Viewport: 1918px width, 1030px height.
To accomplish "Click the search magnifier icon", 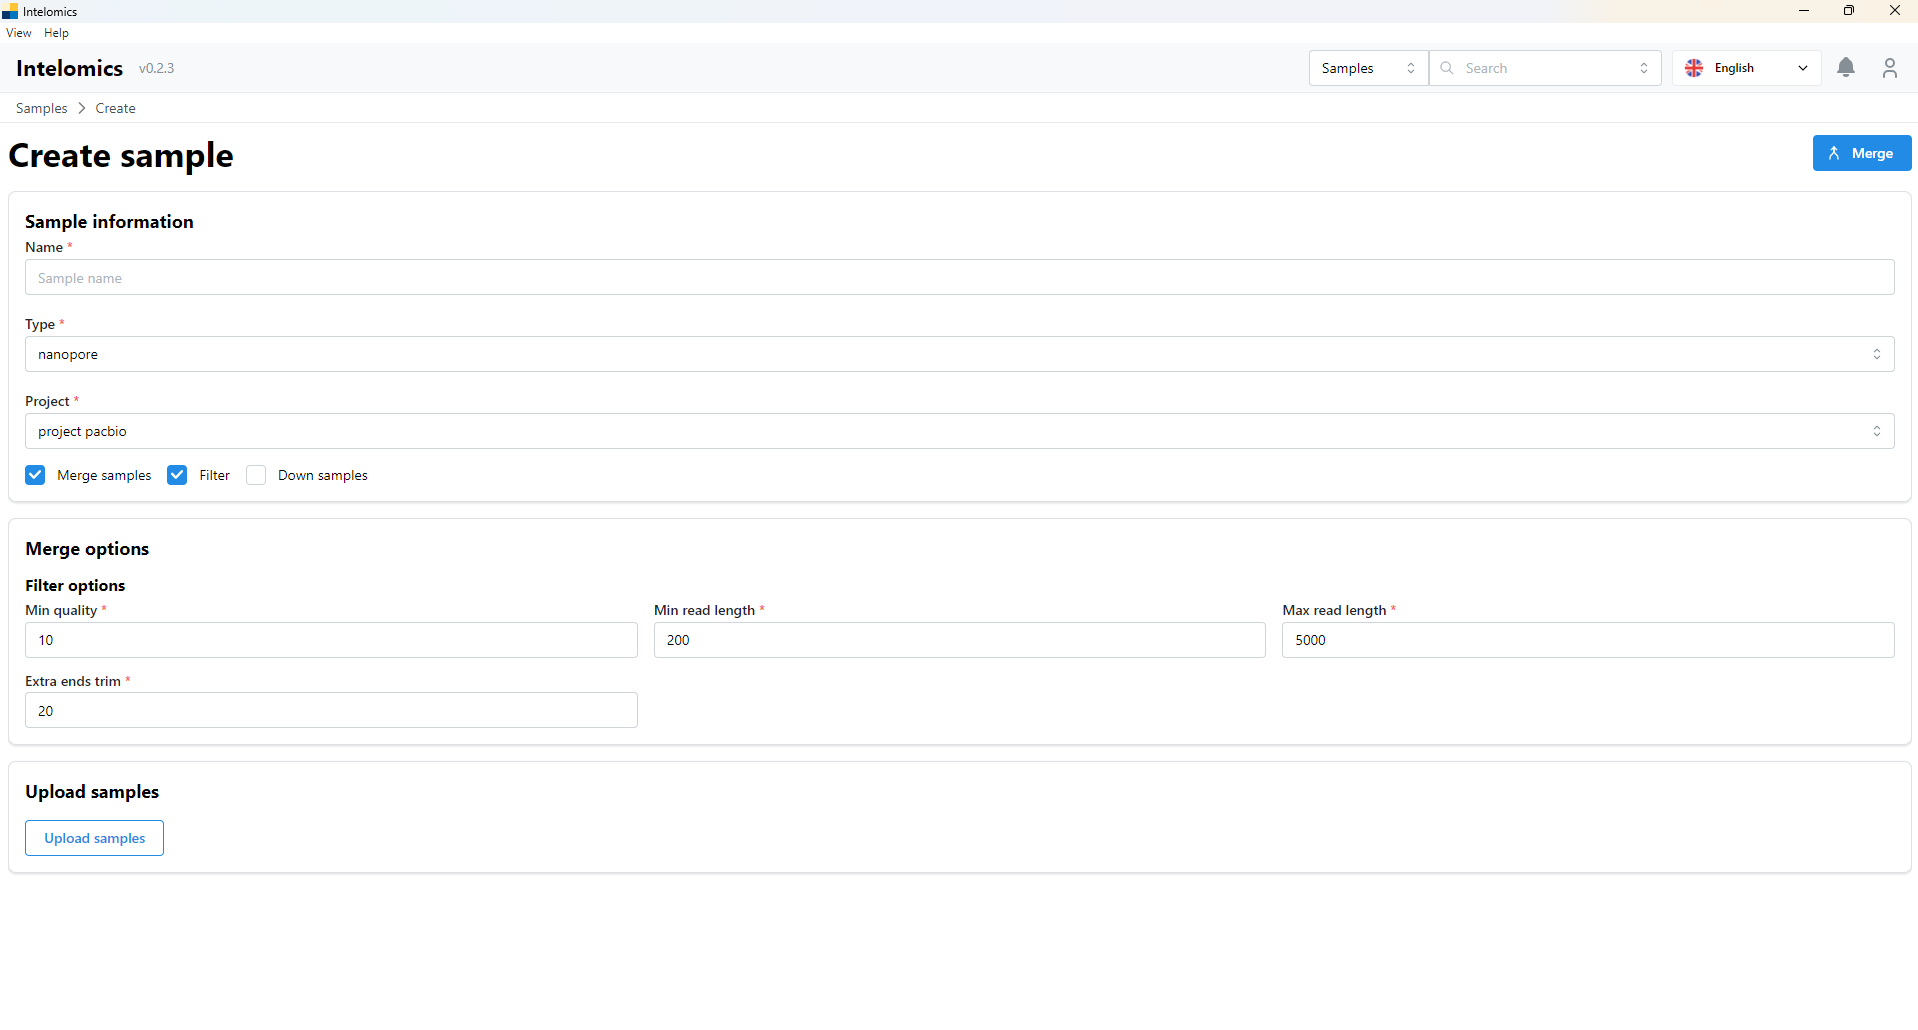I will click(x=1447, y=68).
